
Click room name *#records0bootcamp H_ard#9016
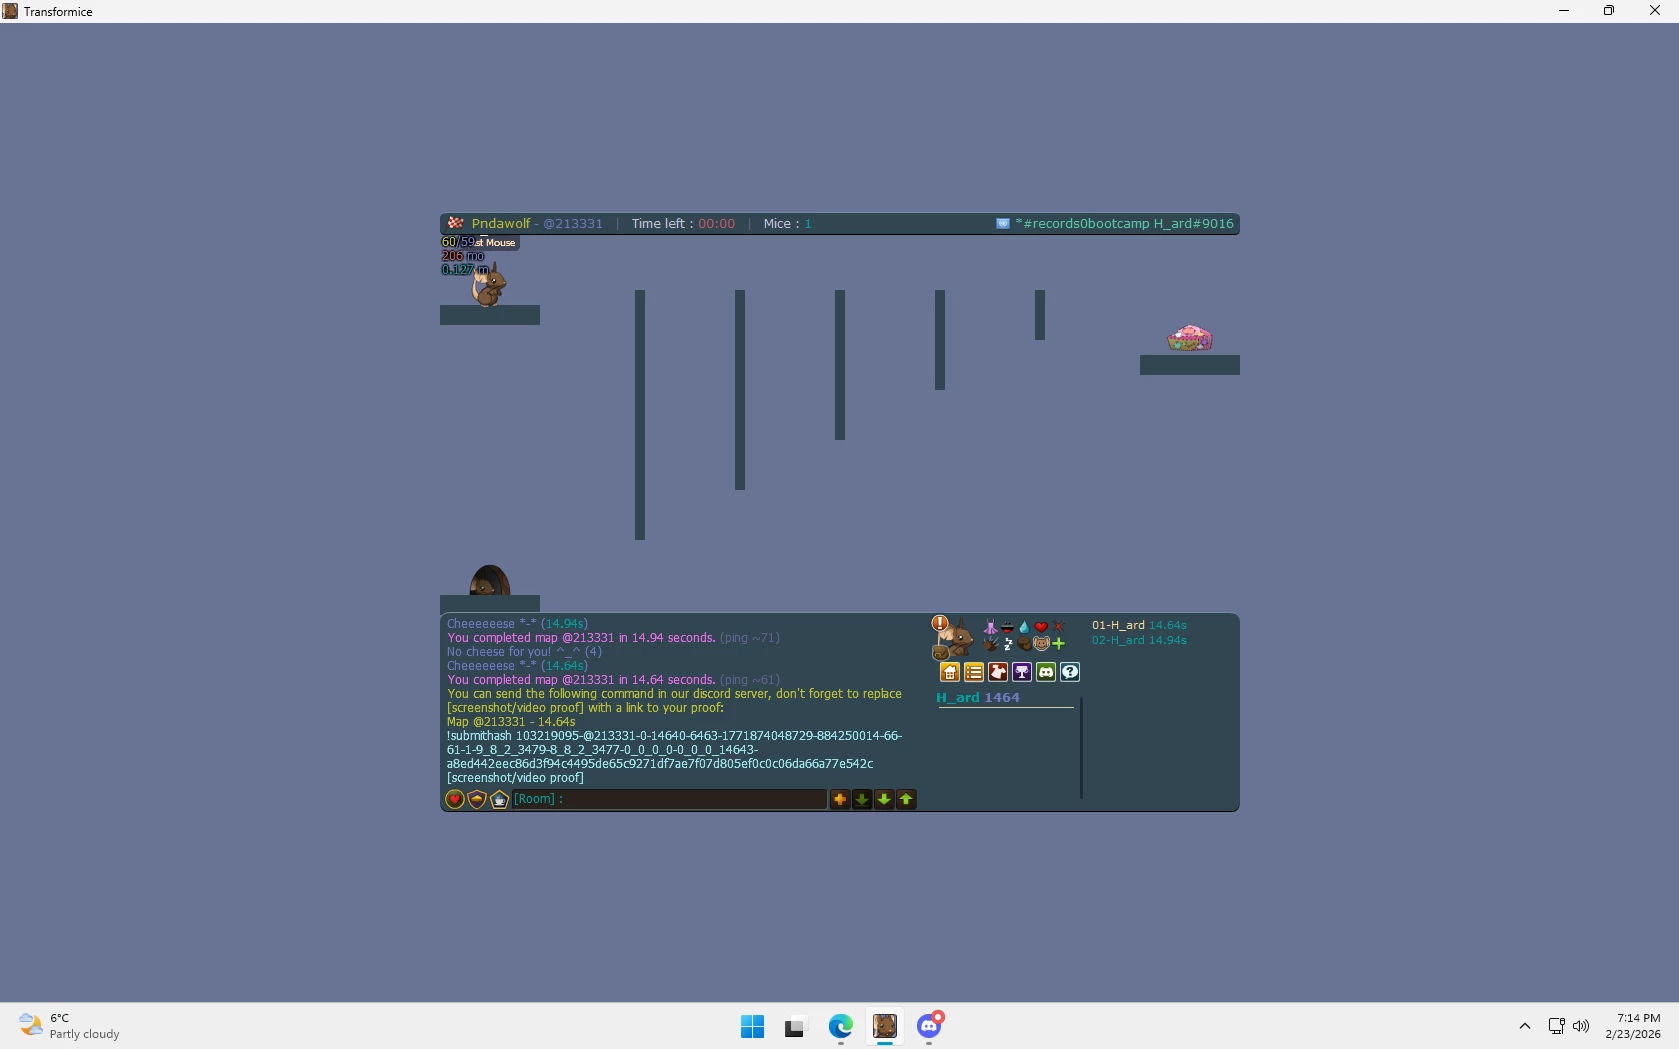click(x=1124, y=223)
